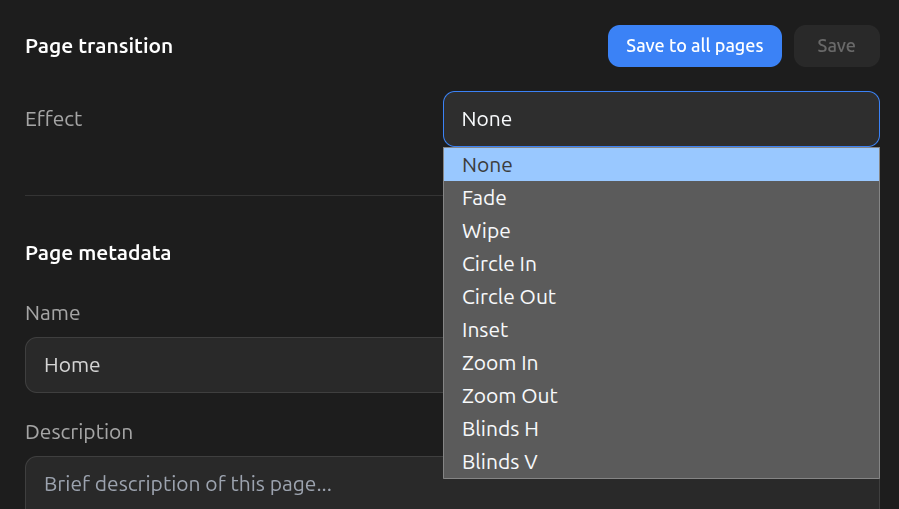Select the Circle In effect
Viewport: 899px width, 509px height.
tap(660, 264)
